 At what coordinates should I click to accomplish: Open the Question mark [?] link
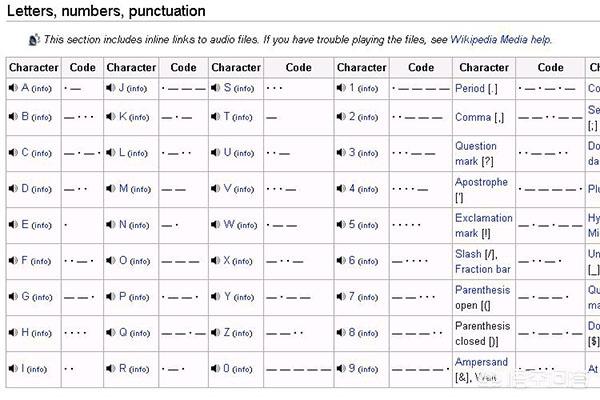tap(476, 153)
